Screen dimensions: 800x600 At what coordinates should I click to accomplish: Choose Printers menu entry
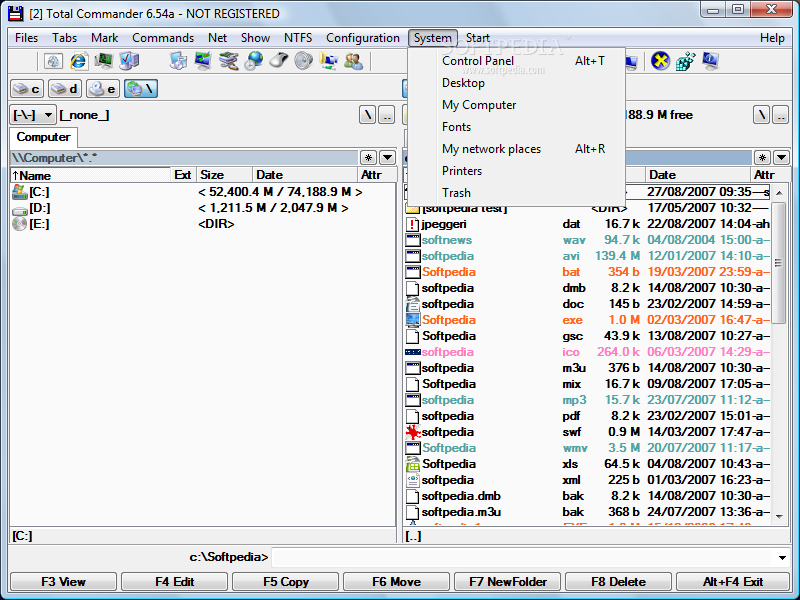[516, 171]
